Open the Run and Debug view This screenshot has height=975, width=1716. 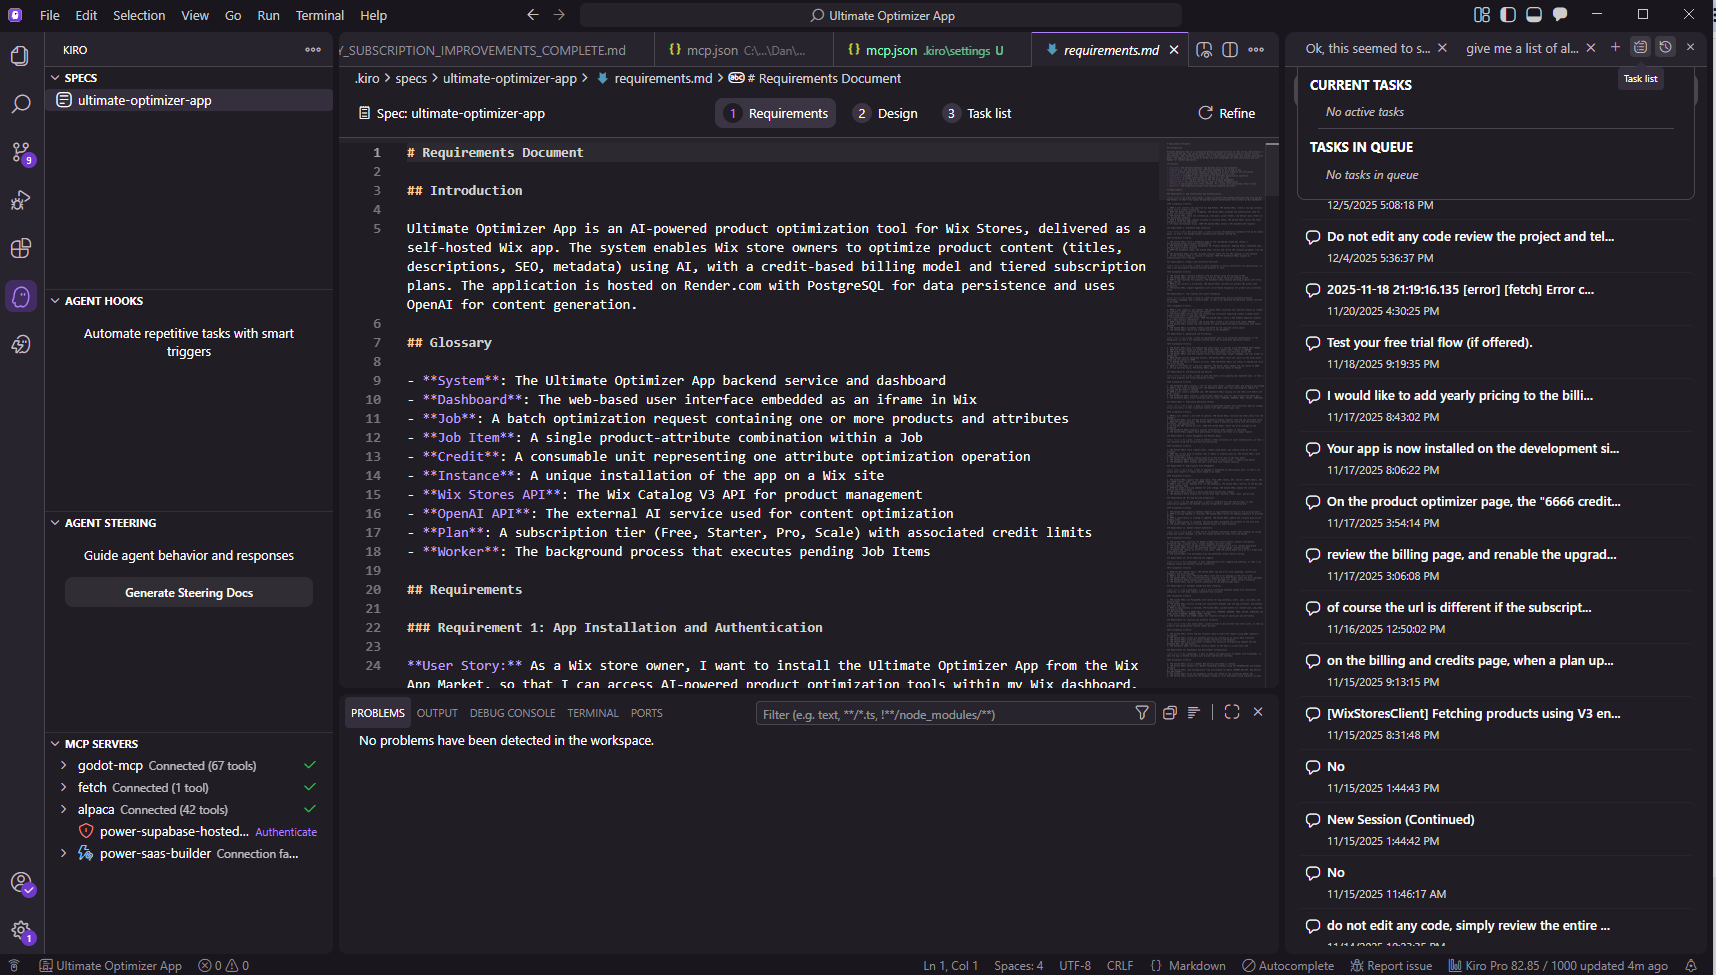pyautogui.click(x=21, y=200)
